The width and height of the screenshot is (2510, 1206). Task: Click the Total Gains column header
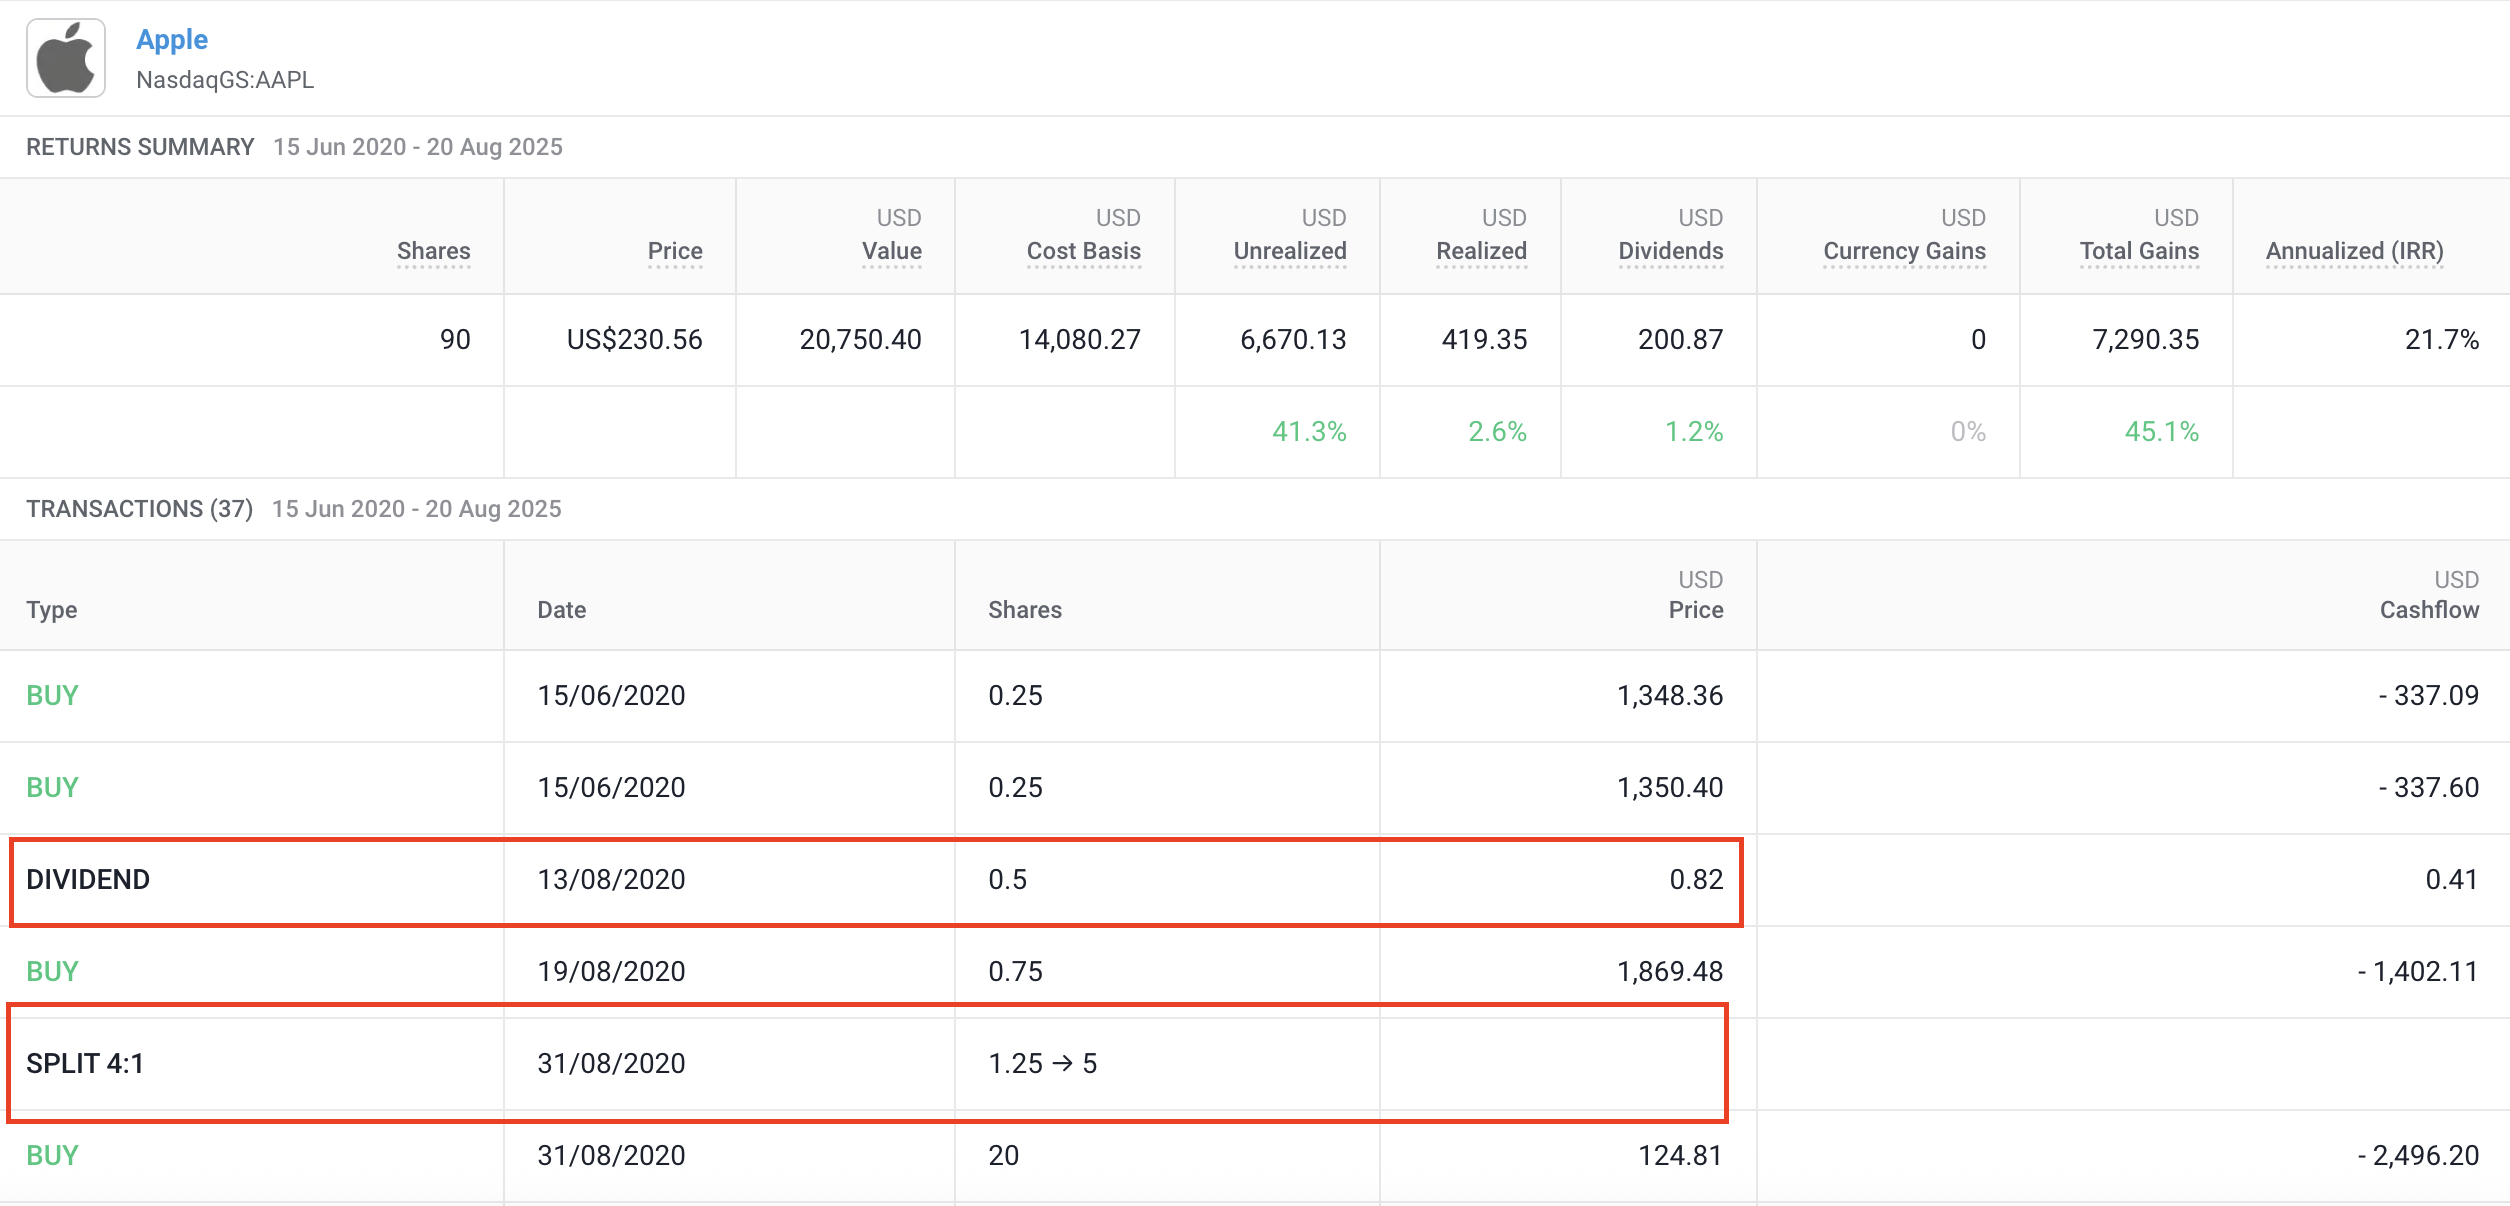pyautogui.click(x=2139, y=251)
